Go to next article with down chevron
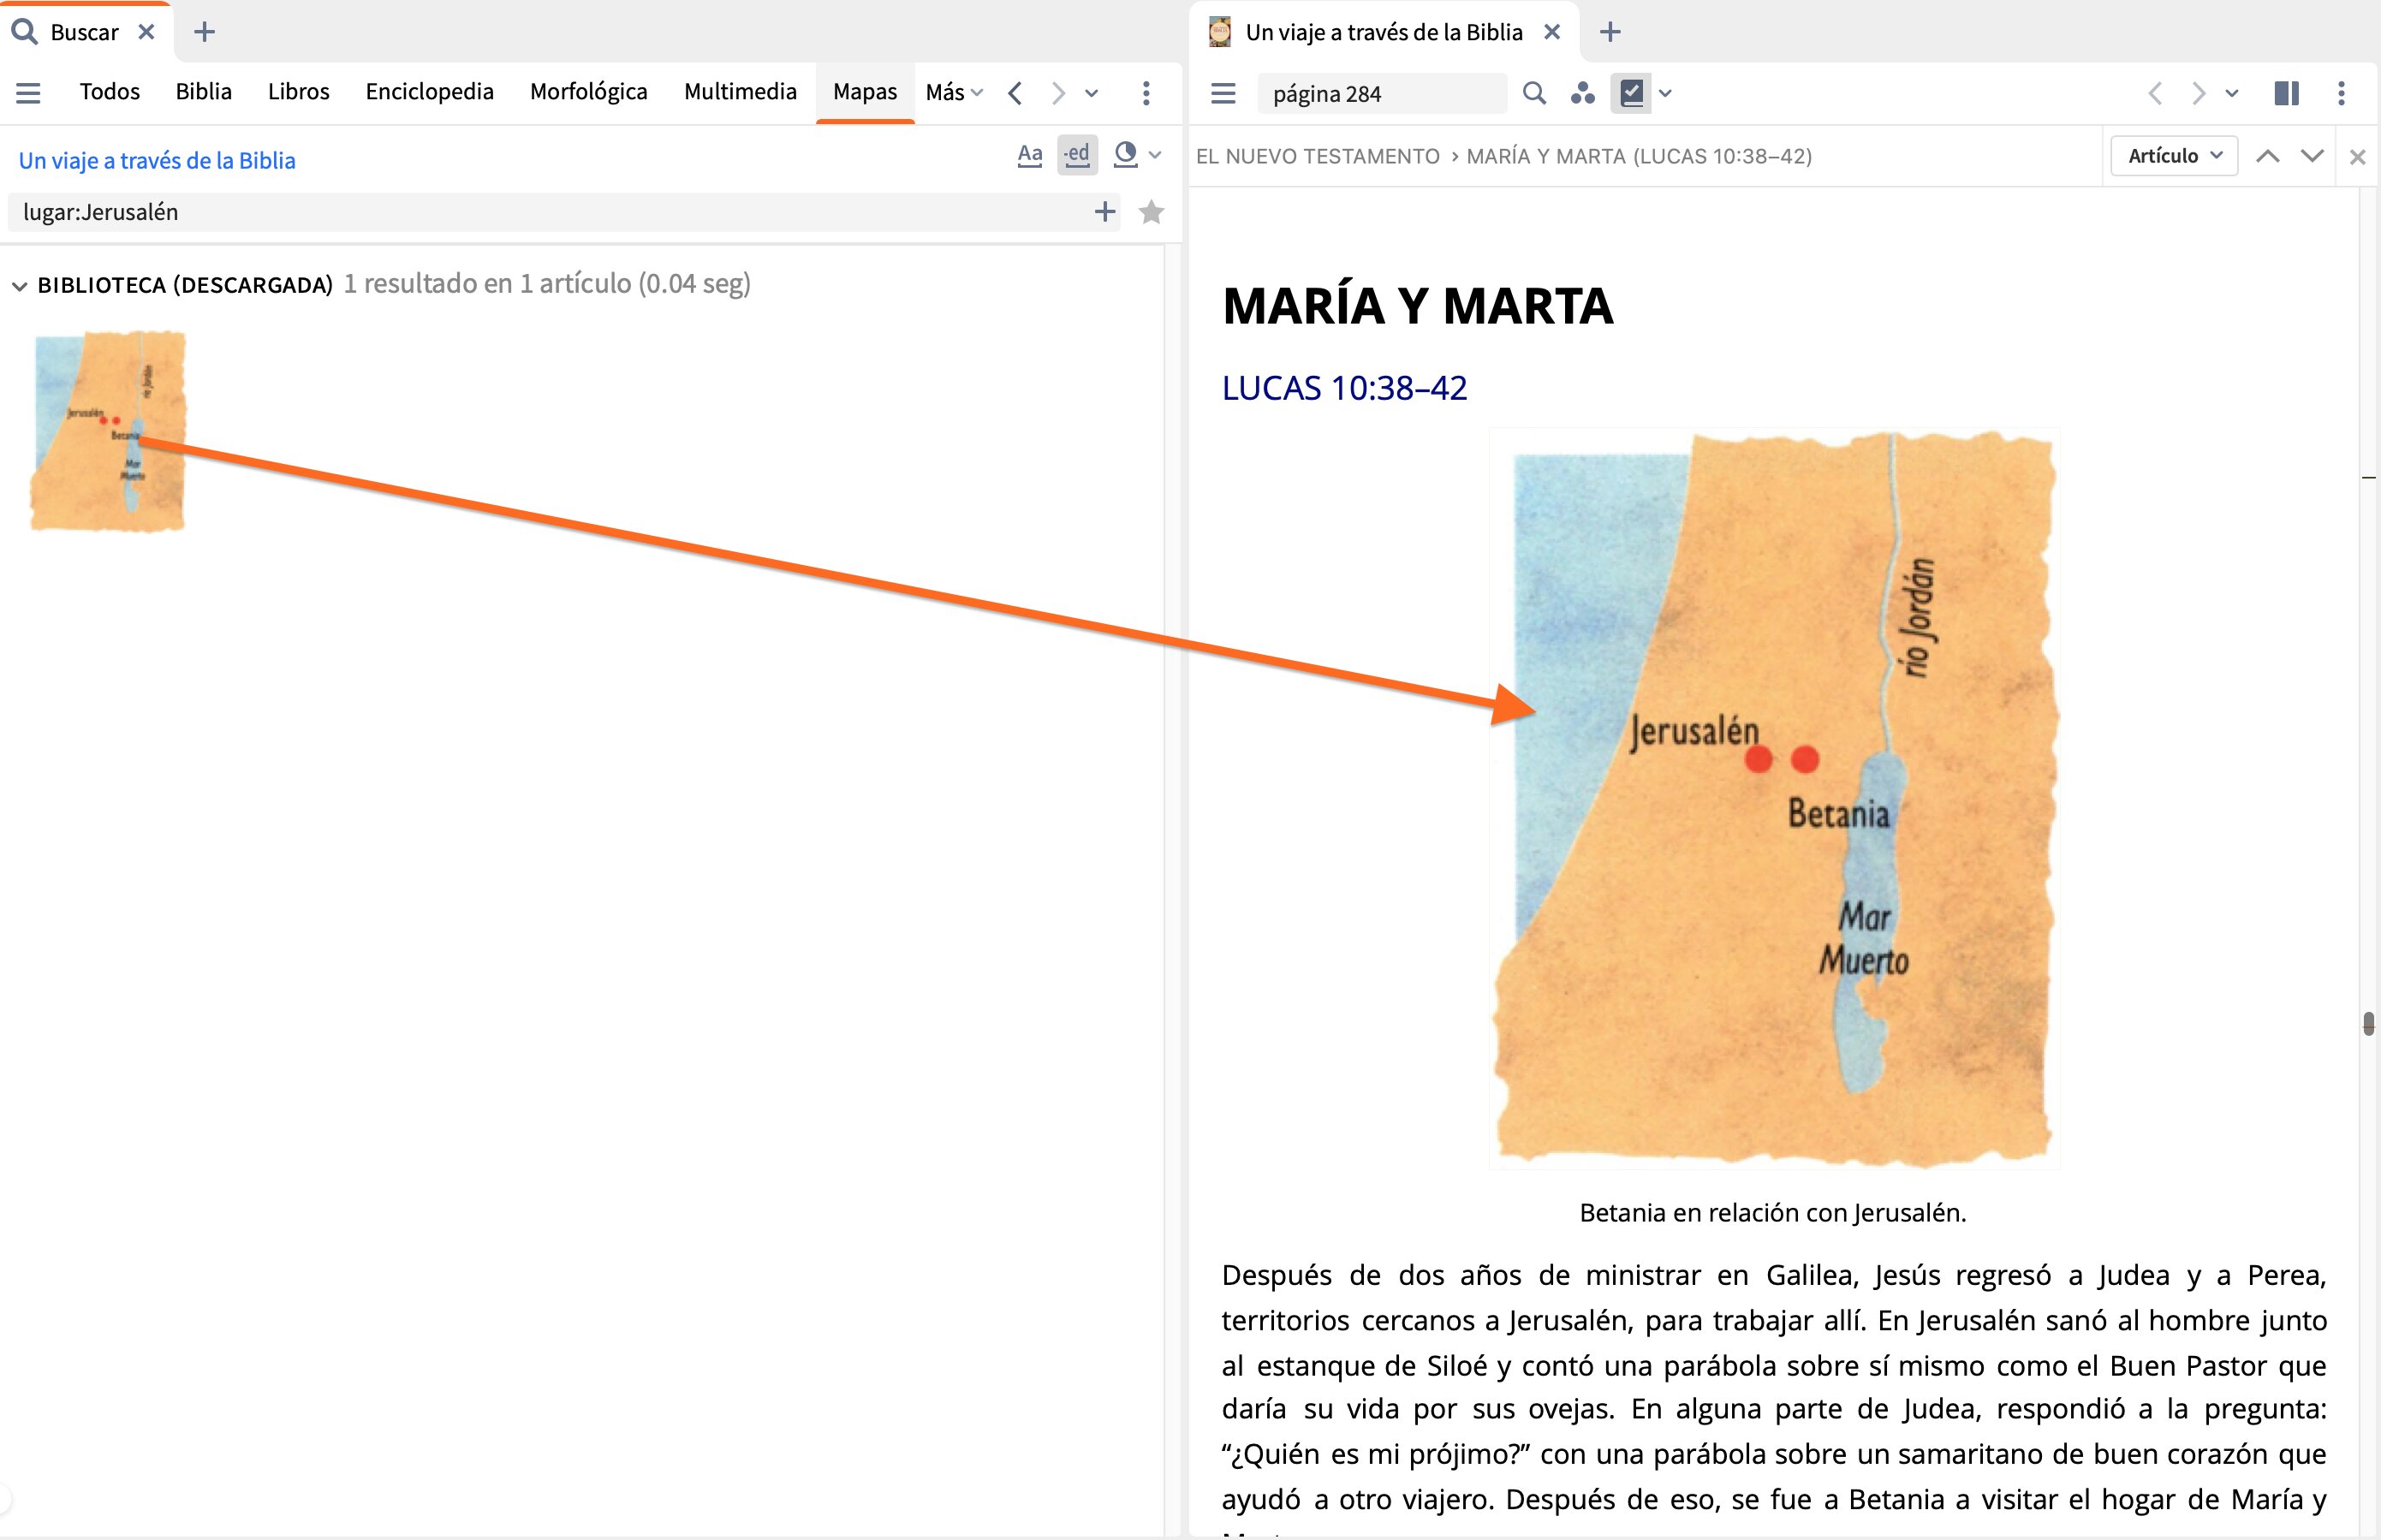This screenshot has height=1540, width=2381. pos(2312,156)
